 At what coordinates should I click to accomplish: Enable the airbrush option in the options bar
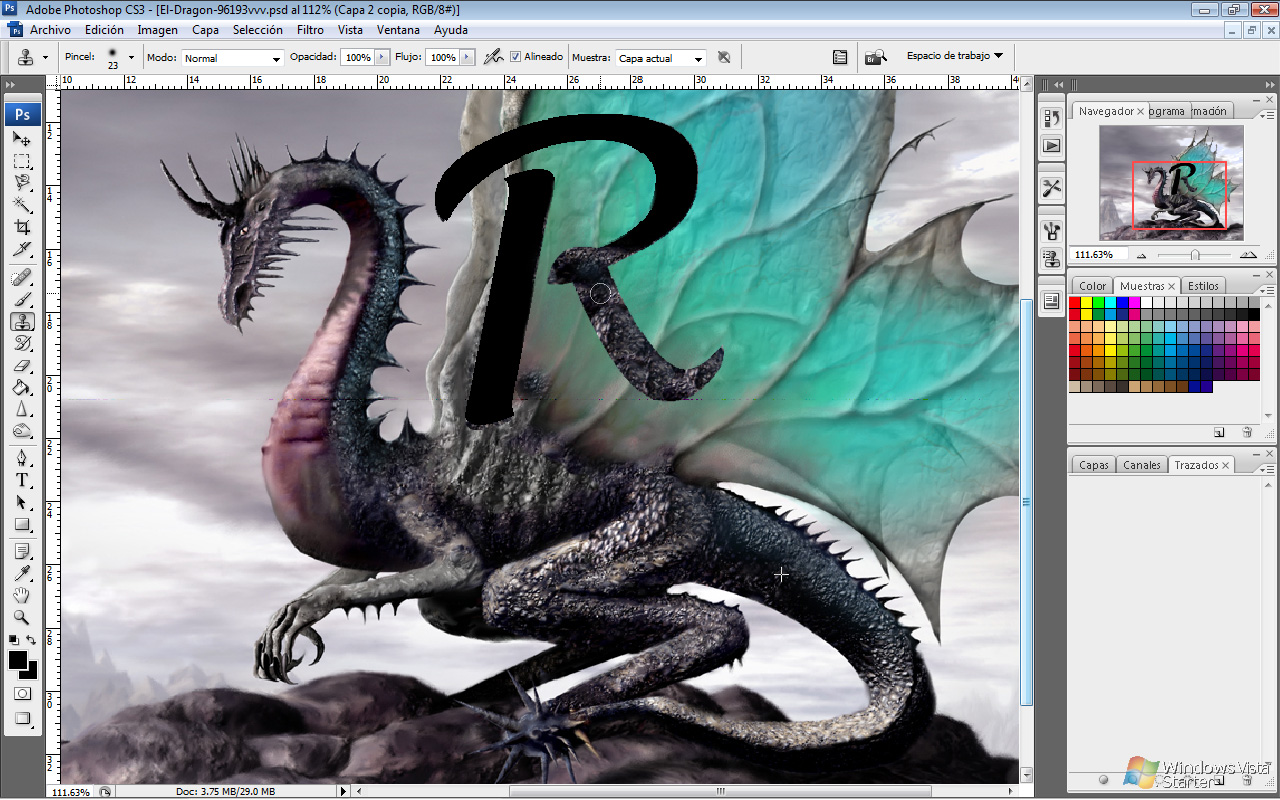tap(494, 56)
